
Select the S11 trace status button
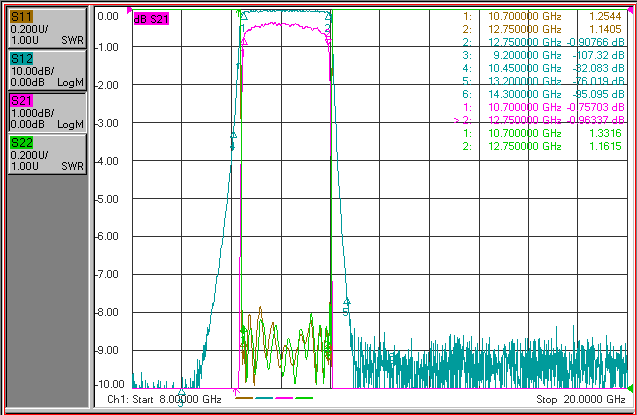47,28
